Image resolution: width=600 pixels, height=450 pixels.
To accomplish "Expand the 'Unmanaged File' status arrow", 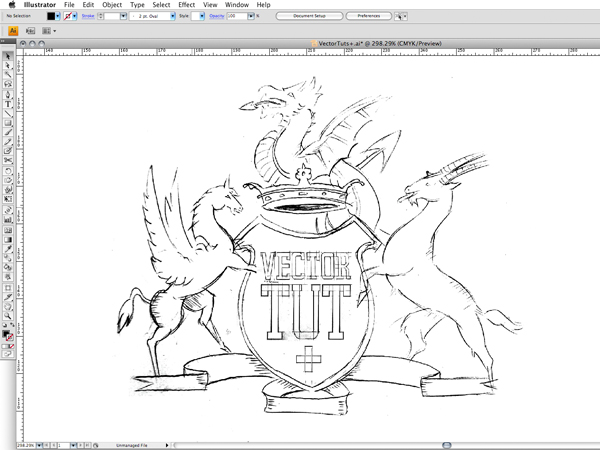I will [x=167, y=445].
